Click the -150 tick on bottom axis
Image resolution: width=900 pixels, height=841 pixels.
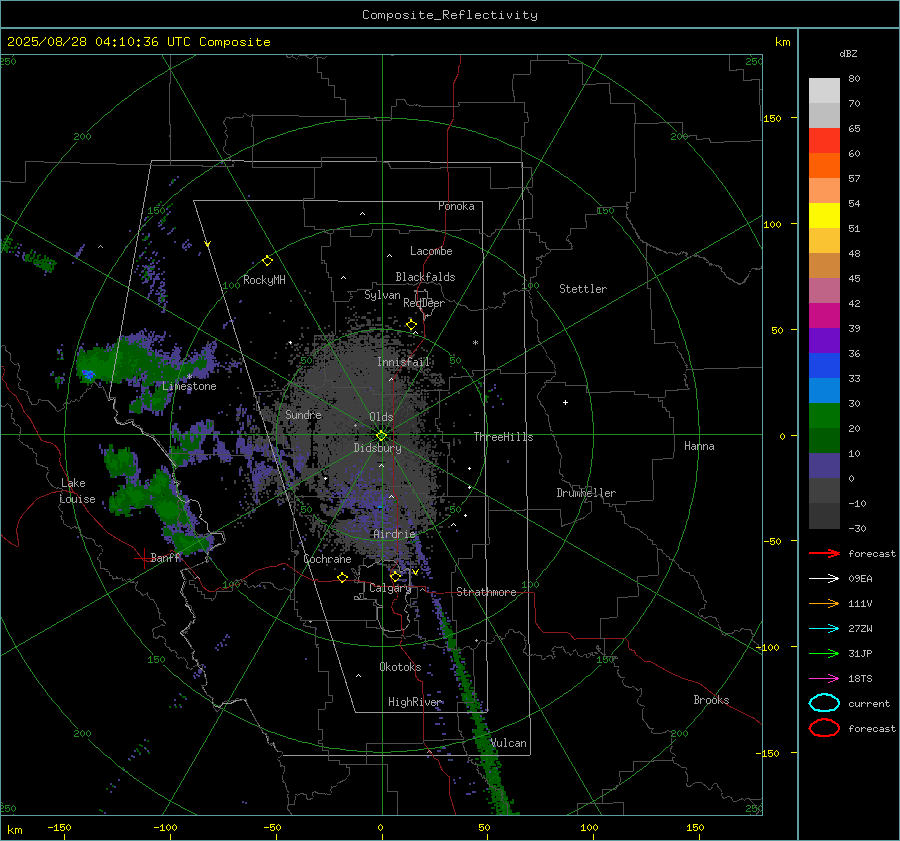[59, 827]
